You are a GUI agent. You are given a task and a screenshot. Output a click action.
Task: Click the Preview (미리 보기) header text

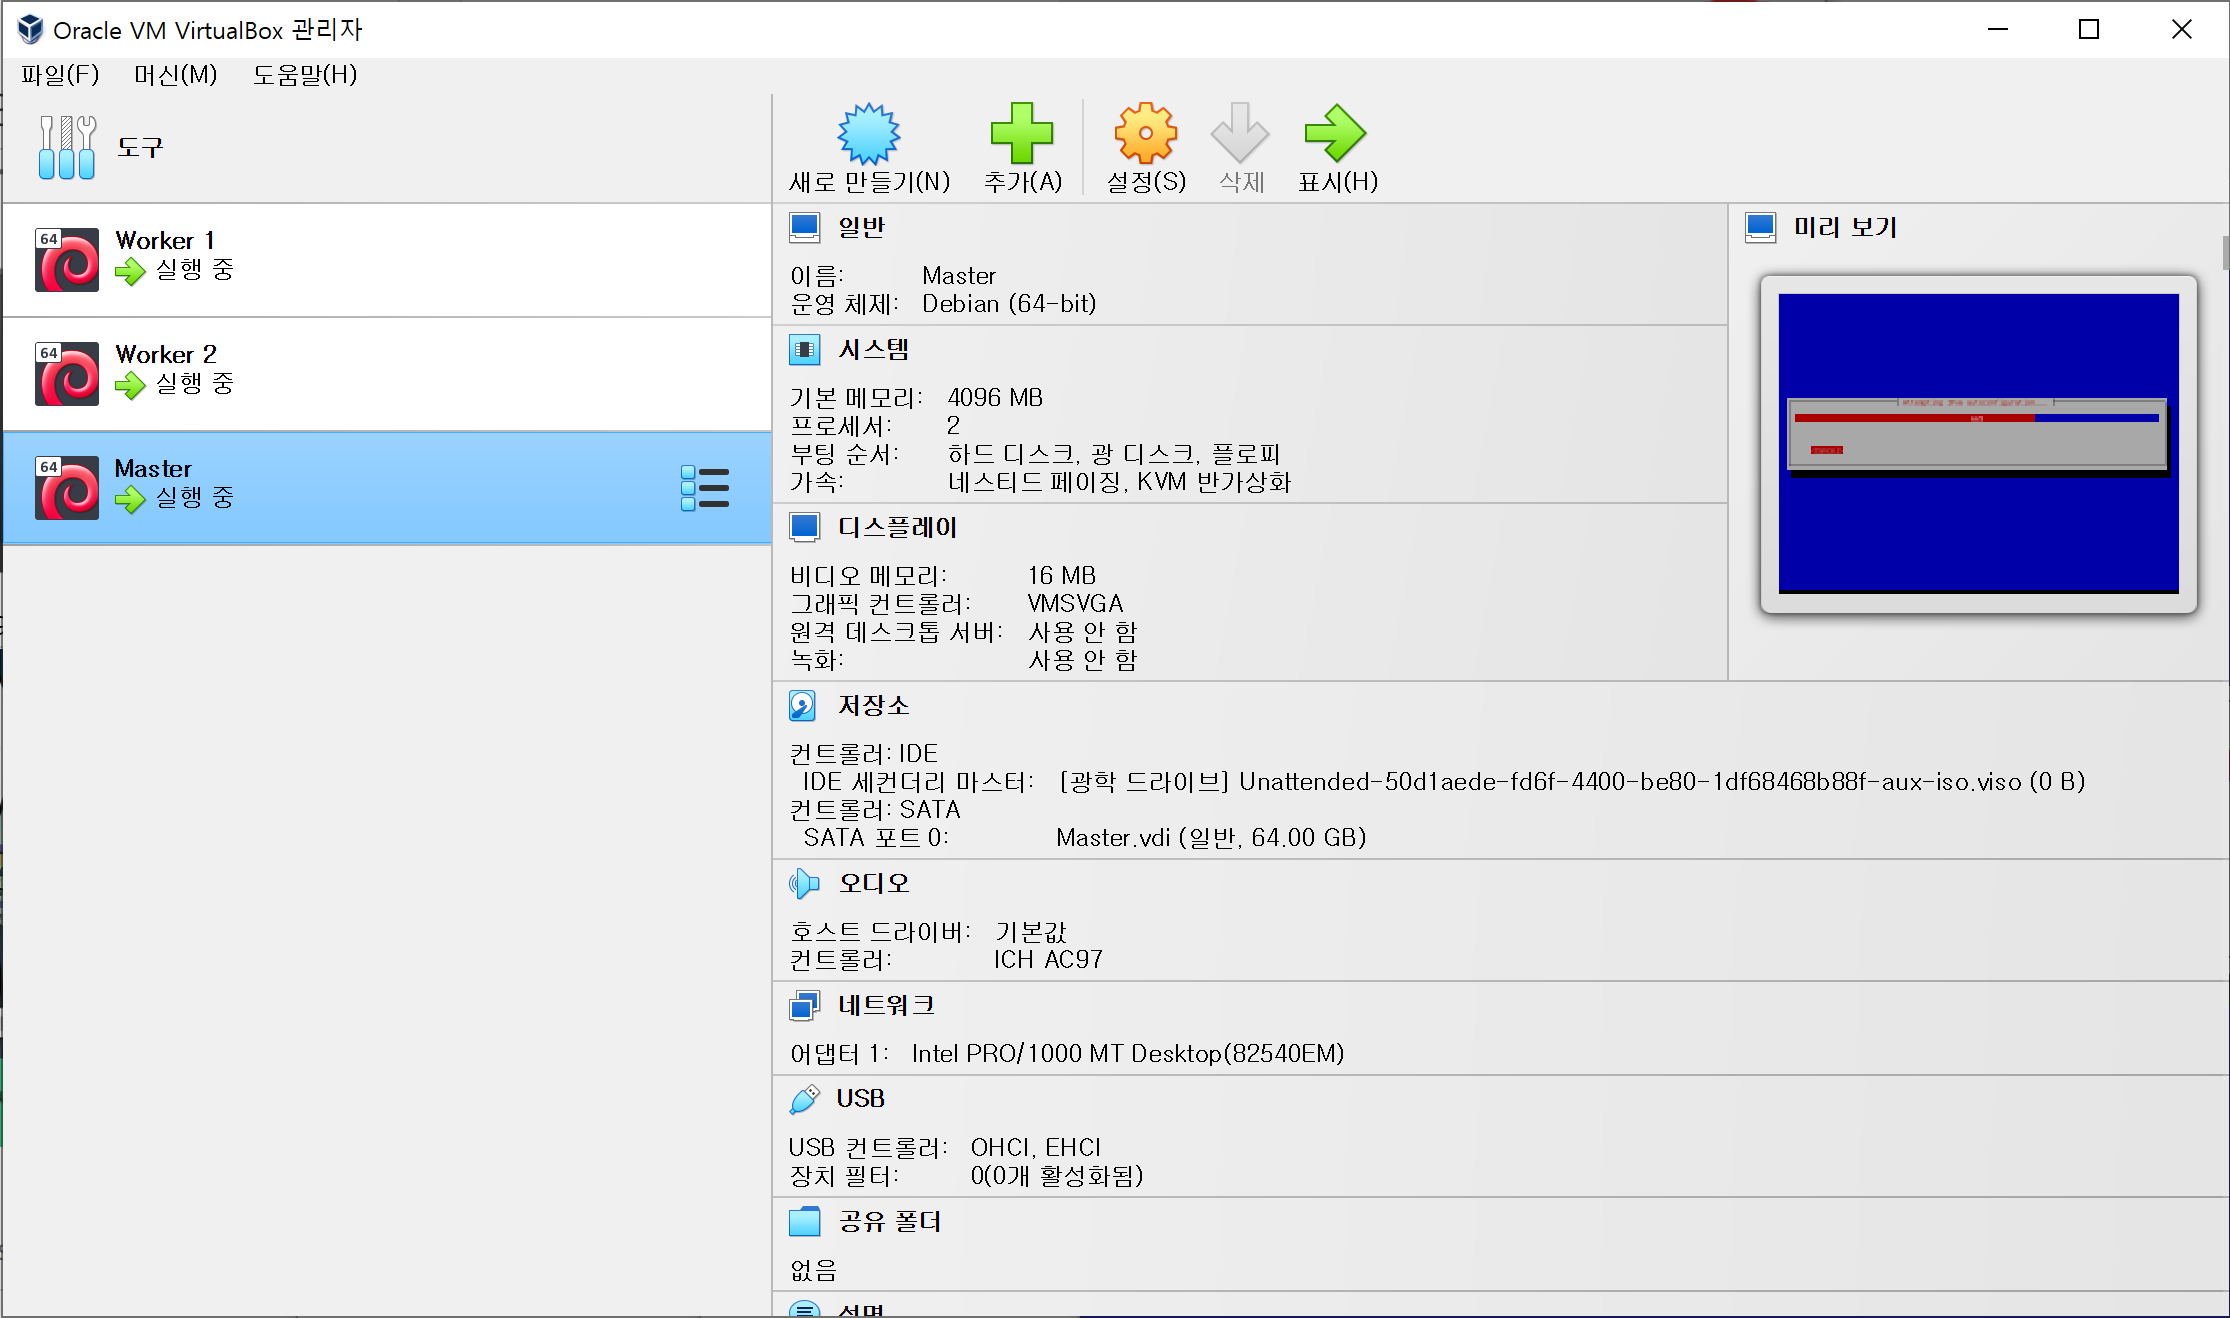pos(1845,228)
